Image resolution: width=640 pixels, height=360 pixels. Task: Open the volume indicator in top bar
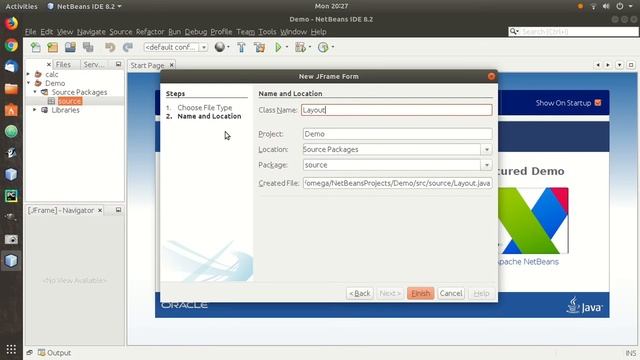pos(606,6)
